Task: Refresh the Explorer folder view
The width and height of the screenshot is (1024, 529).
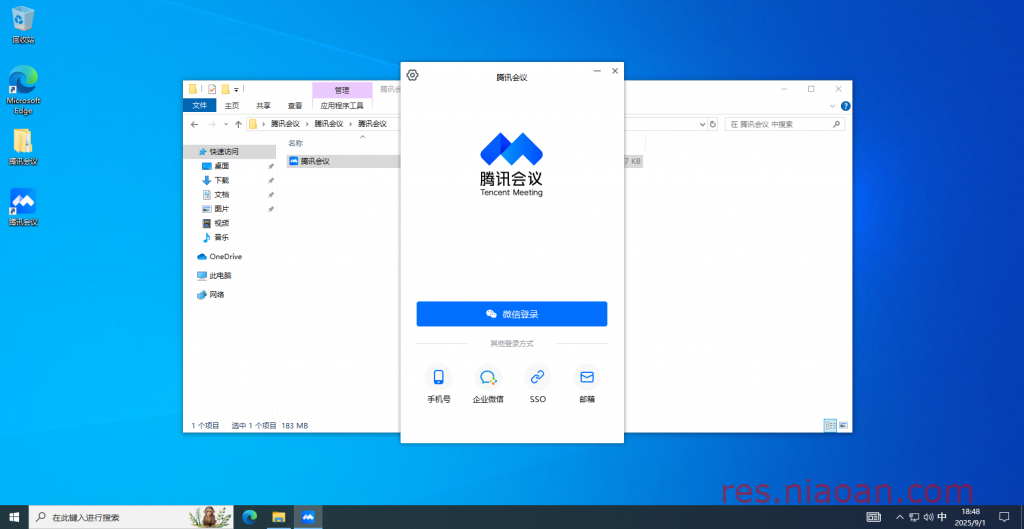Action: [713, 124]
